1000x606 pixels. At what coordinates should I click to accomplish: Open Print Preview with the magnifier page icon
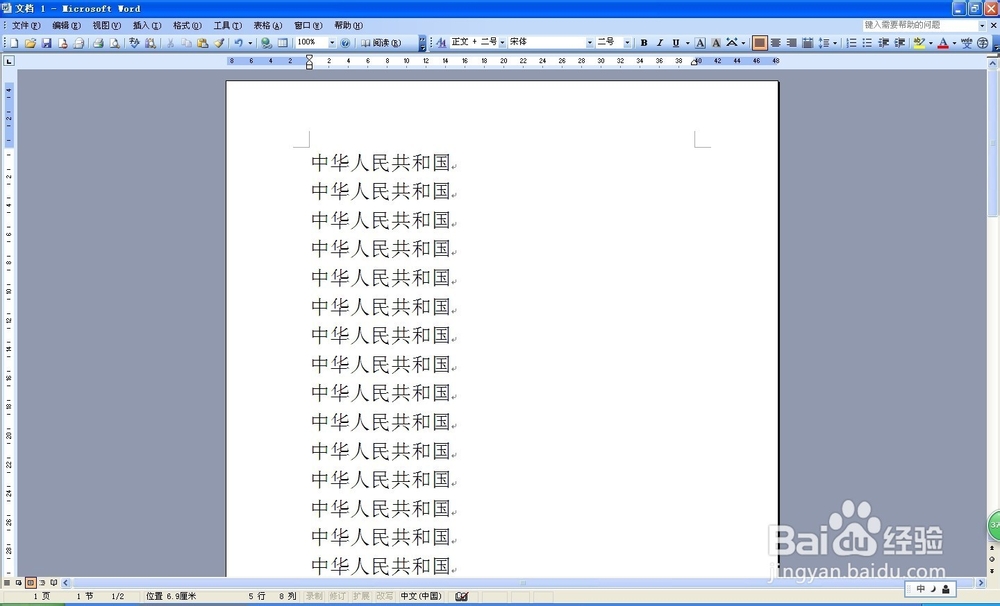tap(114, 43)
